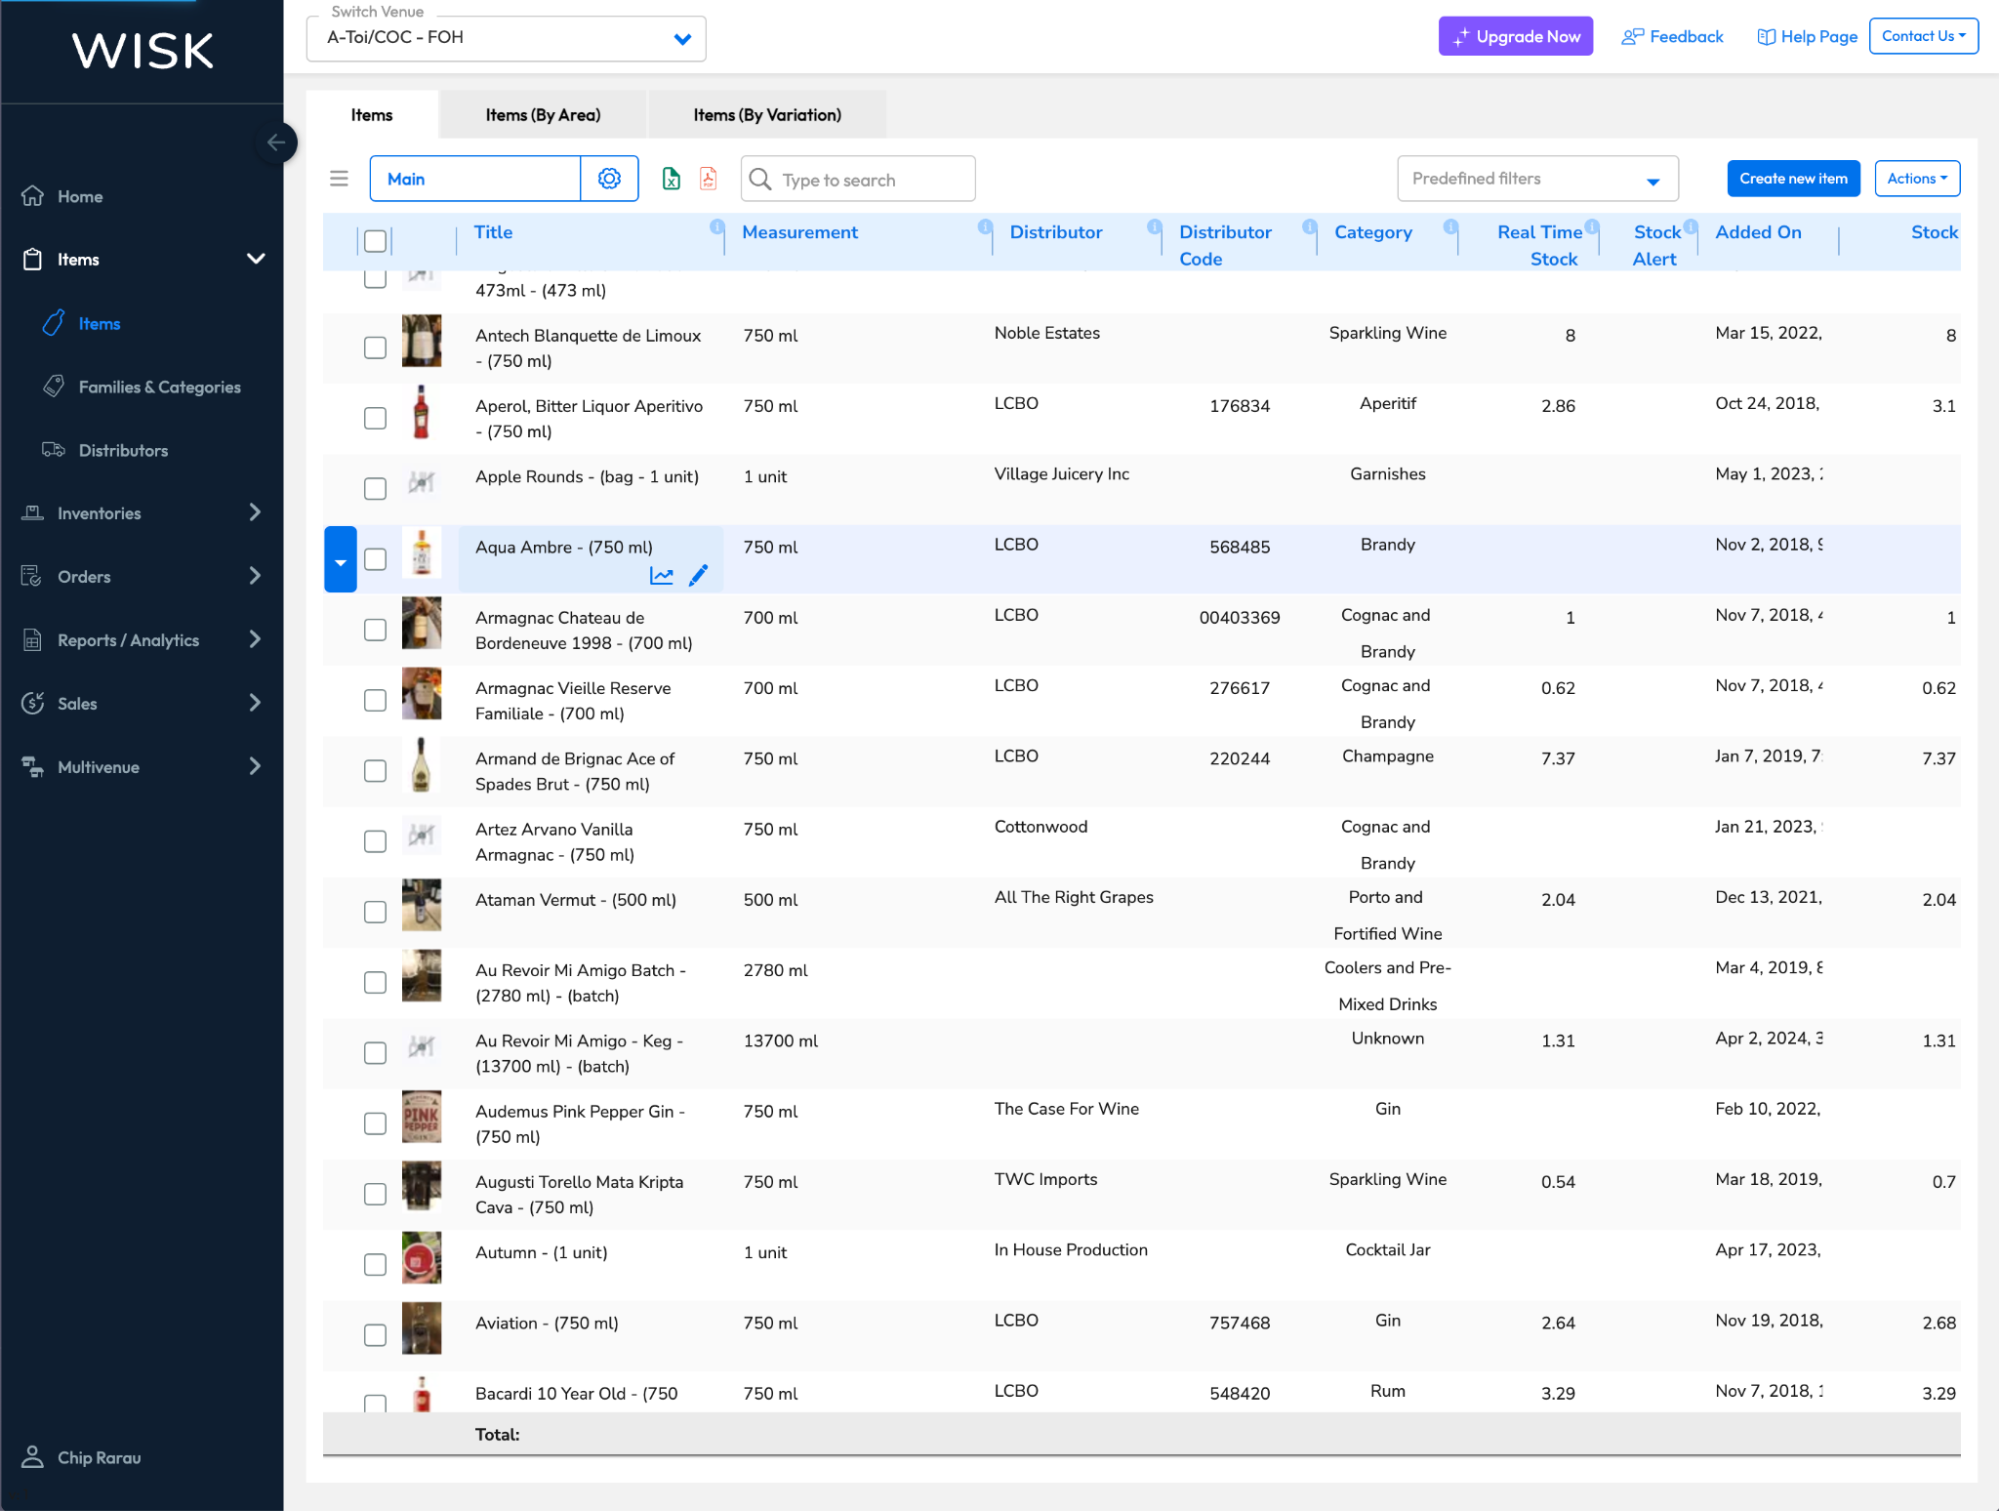
Task: Export the items list to PDF
Action: pyautogui.click(x=707, y=178)
